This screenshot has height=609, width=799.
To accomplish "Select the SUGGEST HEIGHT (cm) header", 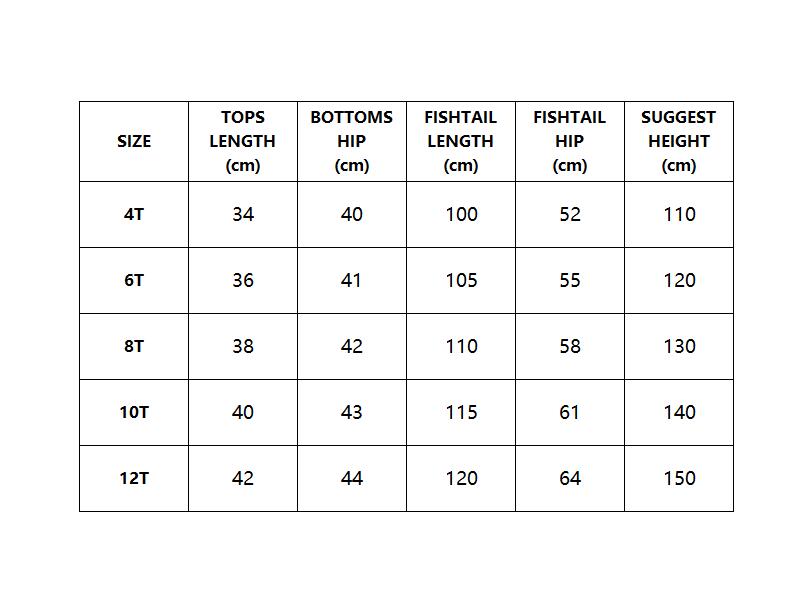I will tap(679, 141).
